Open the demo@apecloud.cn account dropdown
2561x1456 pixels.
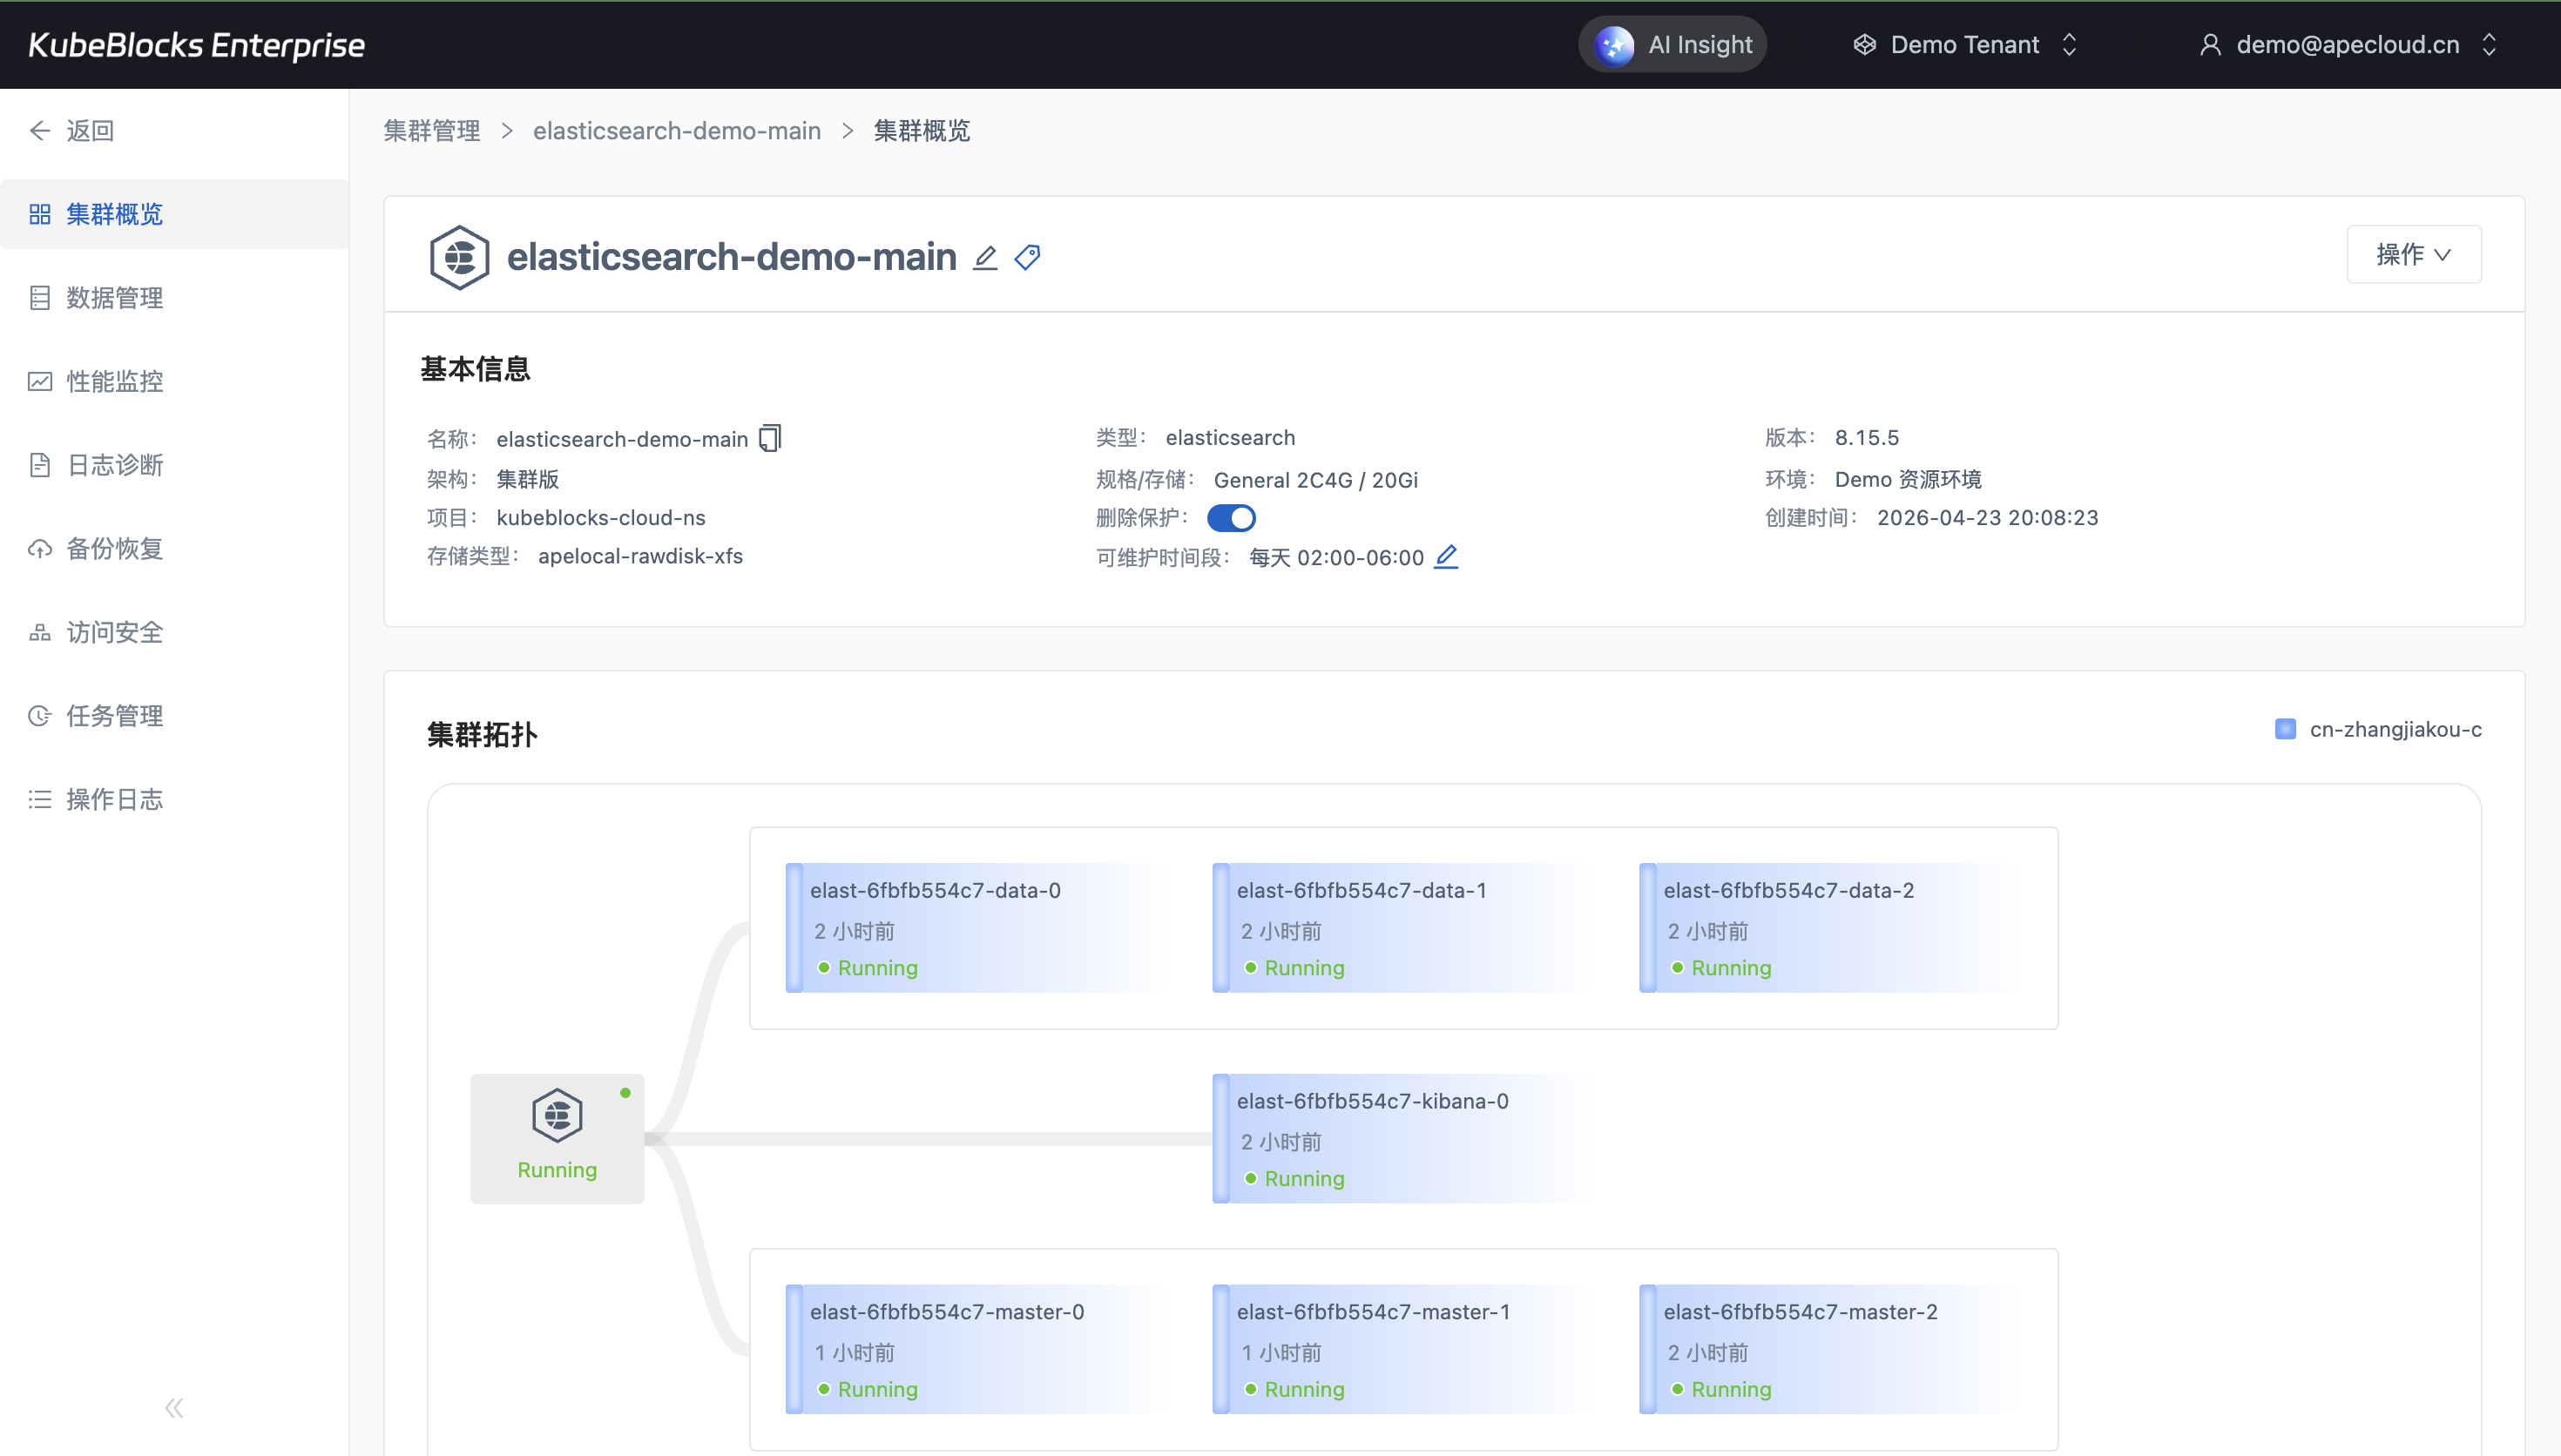(2348, 45)
